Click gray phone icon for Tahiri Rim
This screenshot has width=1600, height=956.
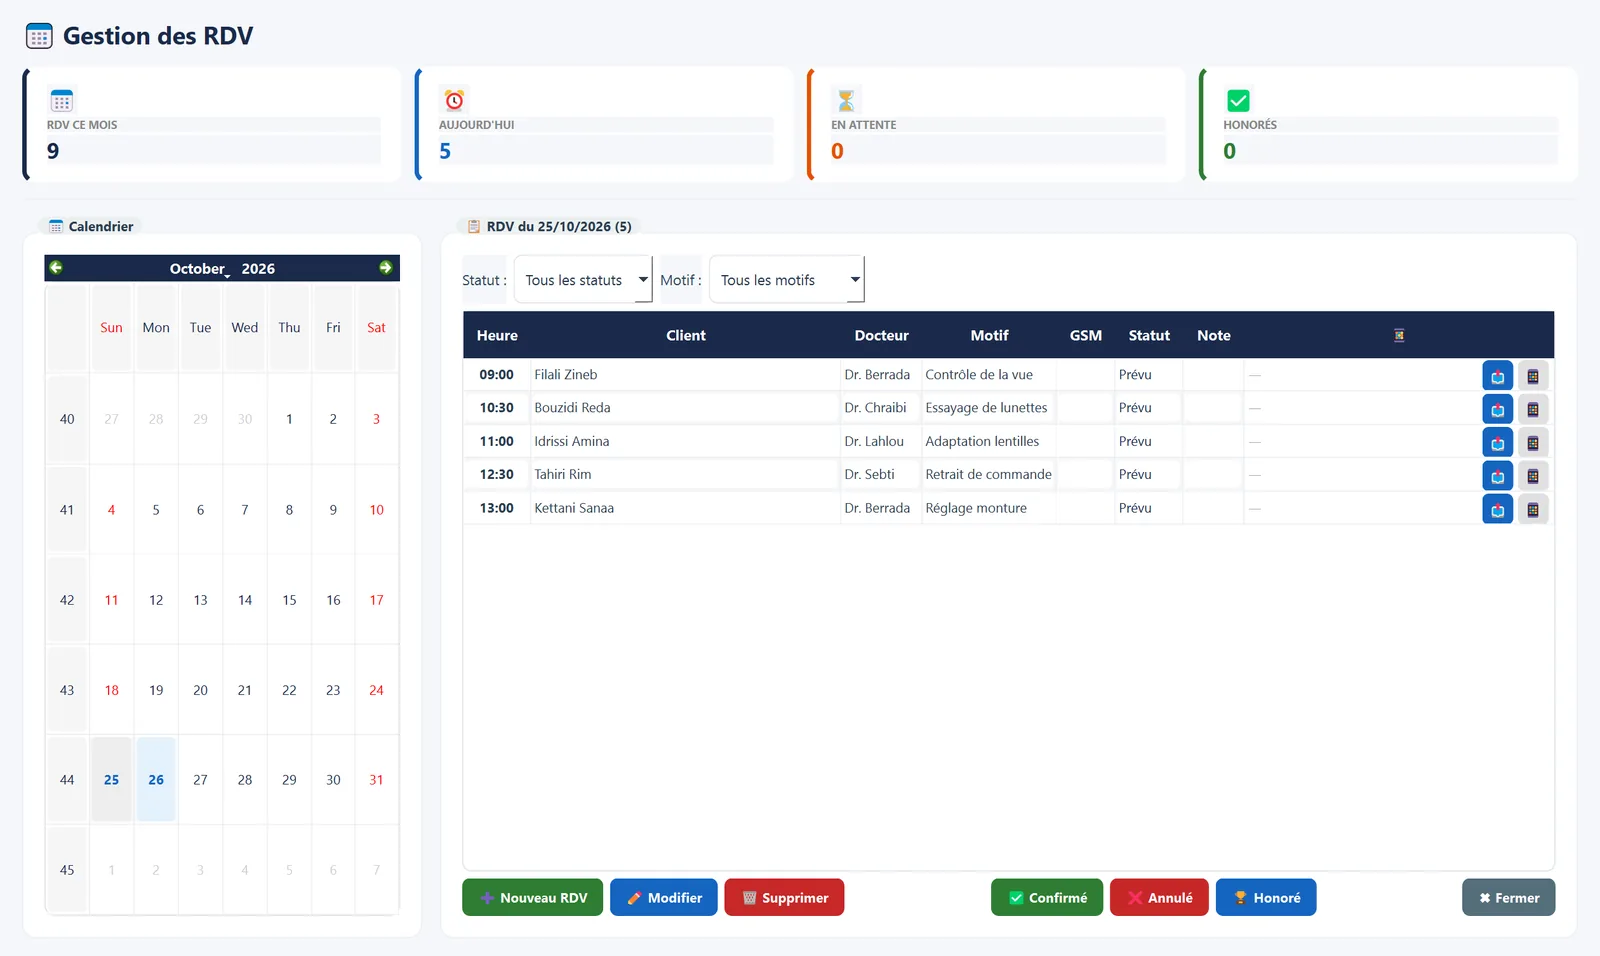click(x=1533, y=476)
